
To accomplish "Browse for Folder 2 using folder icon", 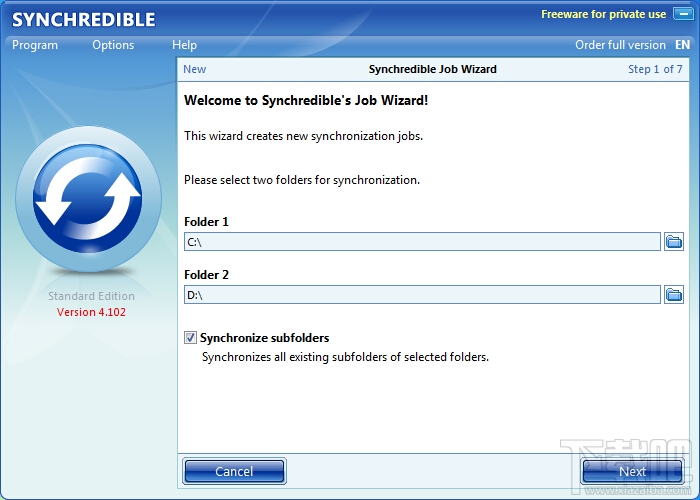I will 674,295.
